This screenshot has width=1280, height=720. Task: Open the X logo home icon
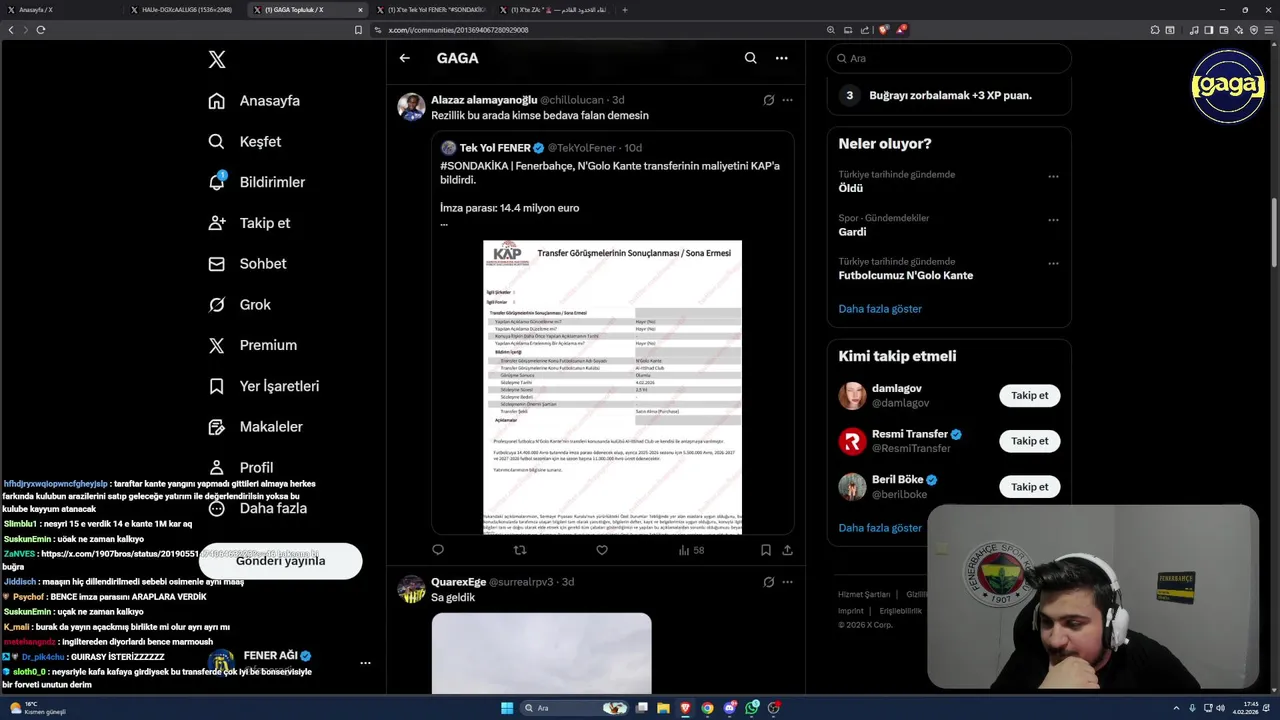pyautogui.click(x=217, y=60)
